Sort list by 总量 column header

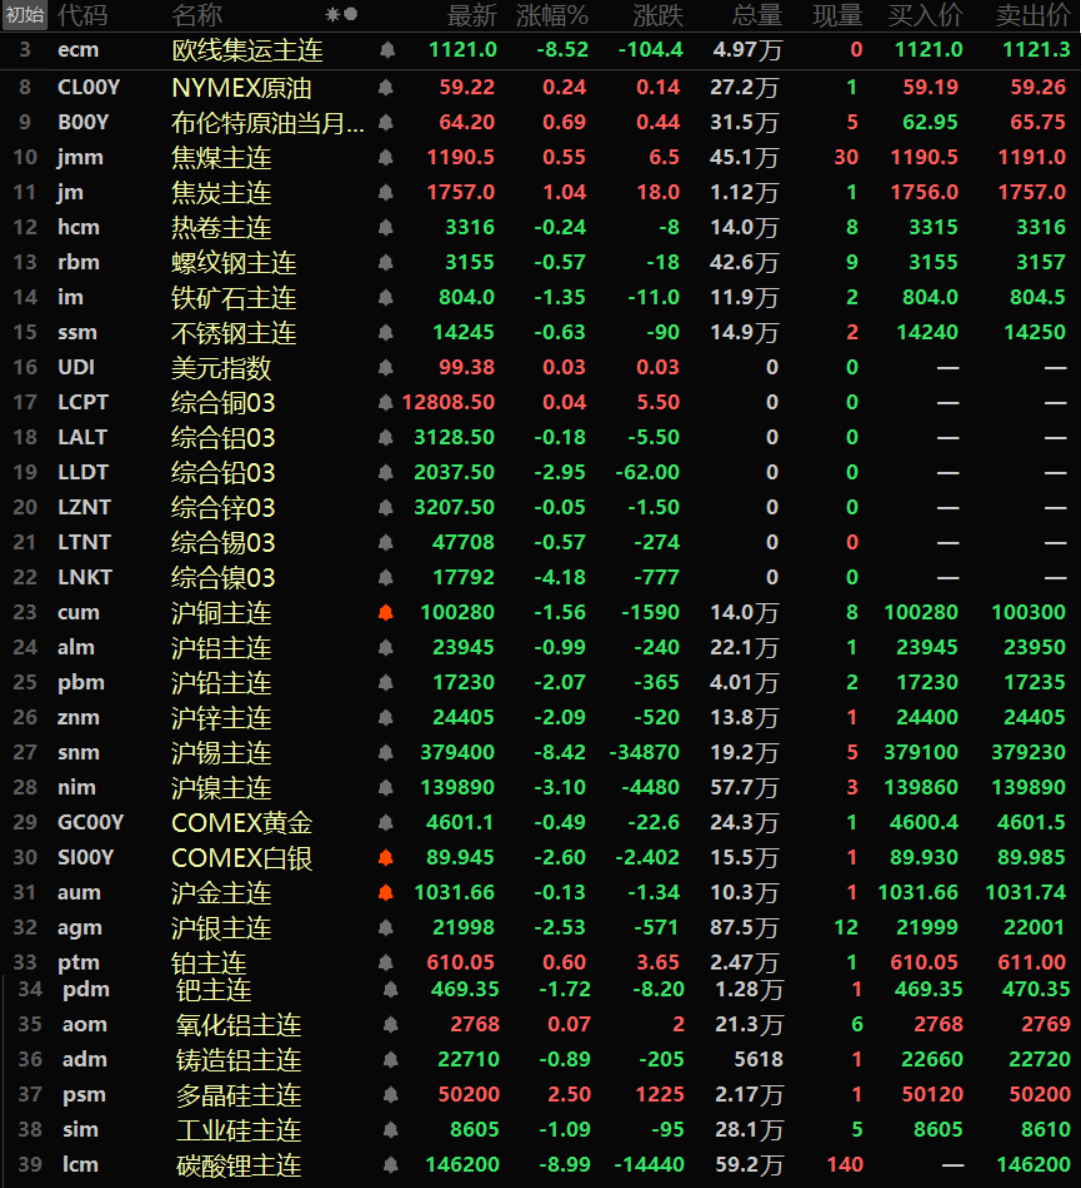click(x=756, y=15)
